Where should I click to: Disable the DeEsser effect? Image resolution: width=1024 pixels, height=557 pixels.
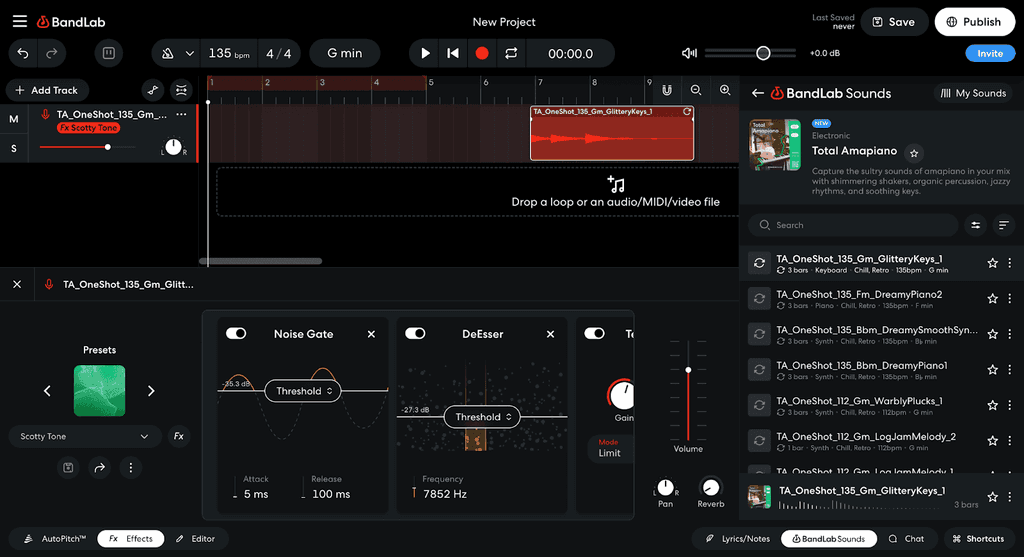(415, 334)
